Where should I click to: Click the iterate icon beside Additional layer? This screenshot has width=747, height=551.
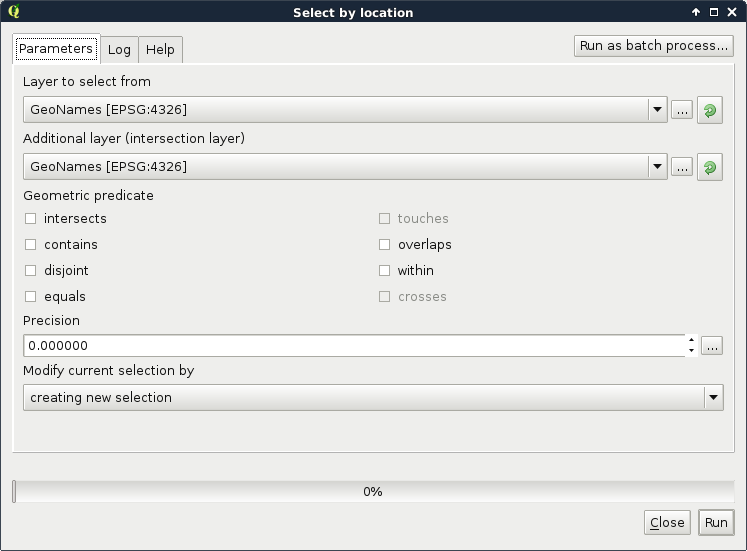point(710,167)
